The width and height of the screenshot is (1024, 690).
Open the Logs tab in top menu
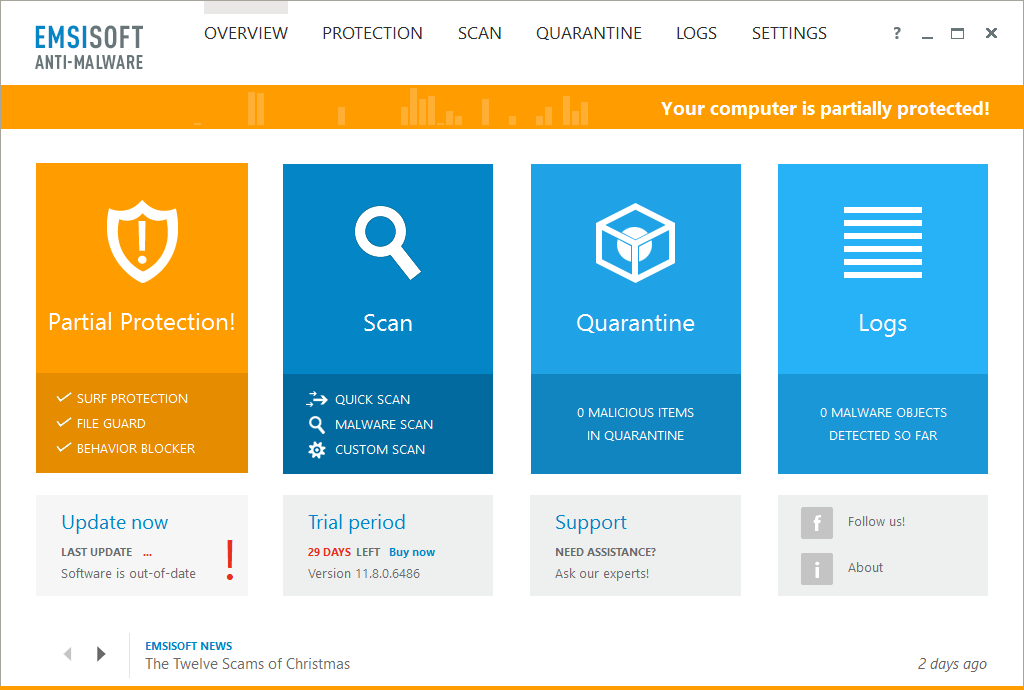tap(696, 33)
